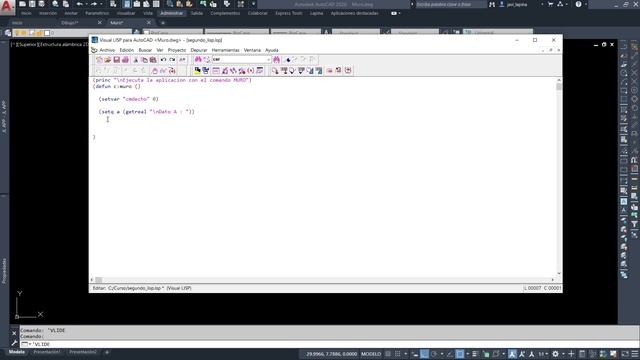Select the Administrar ribbon tab in AutoCAD

[171, 13]
